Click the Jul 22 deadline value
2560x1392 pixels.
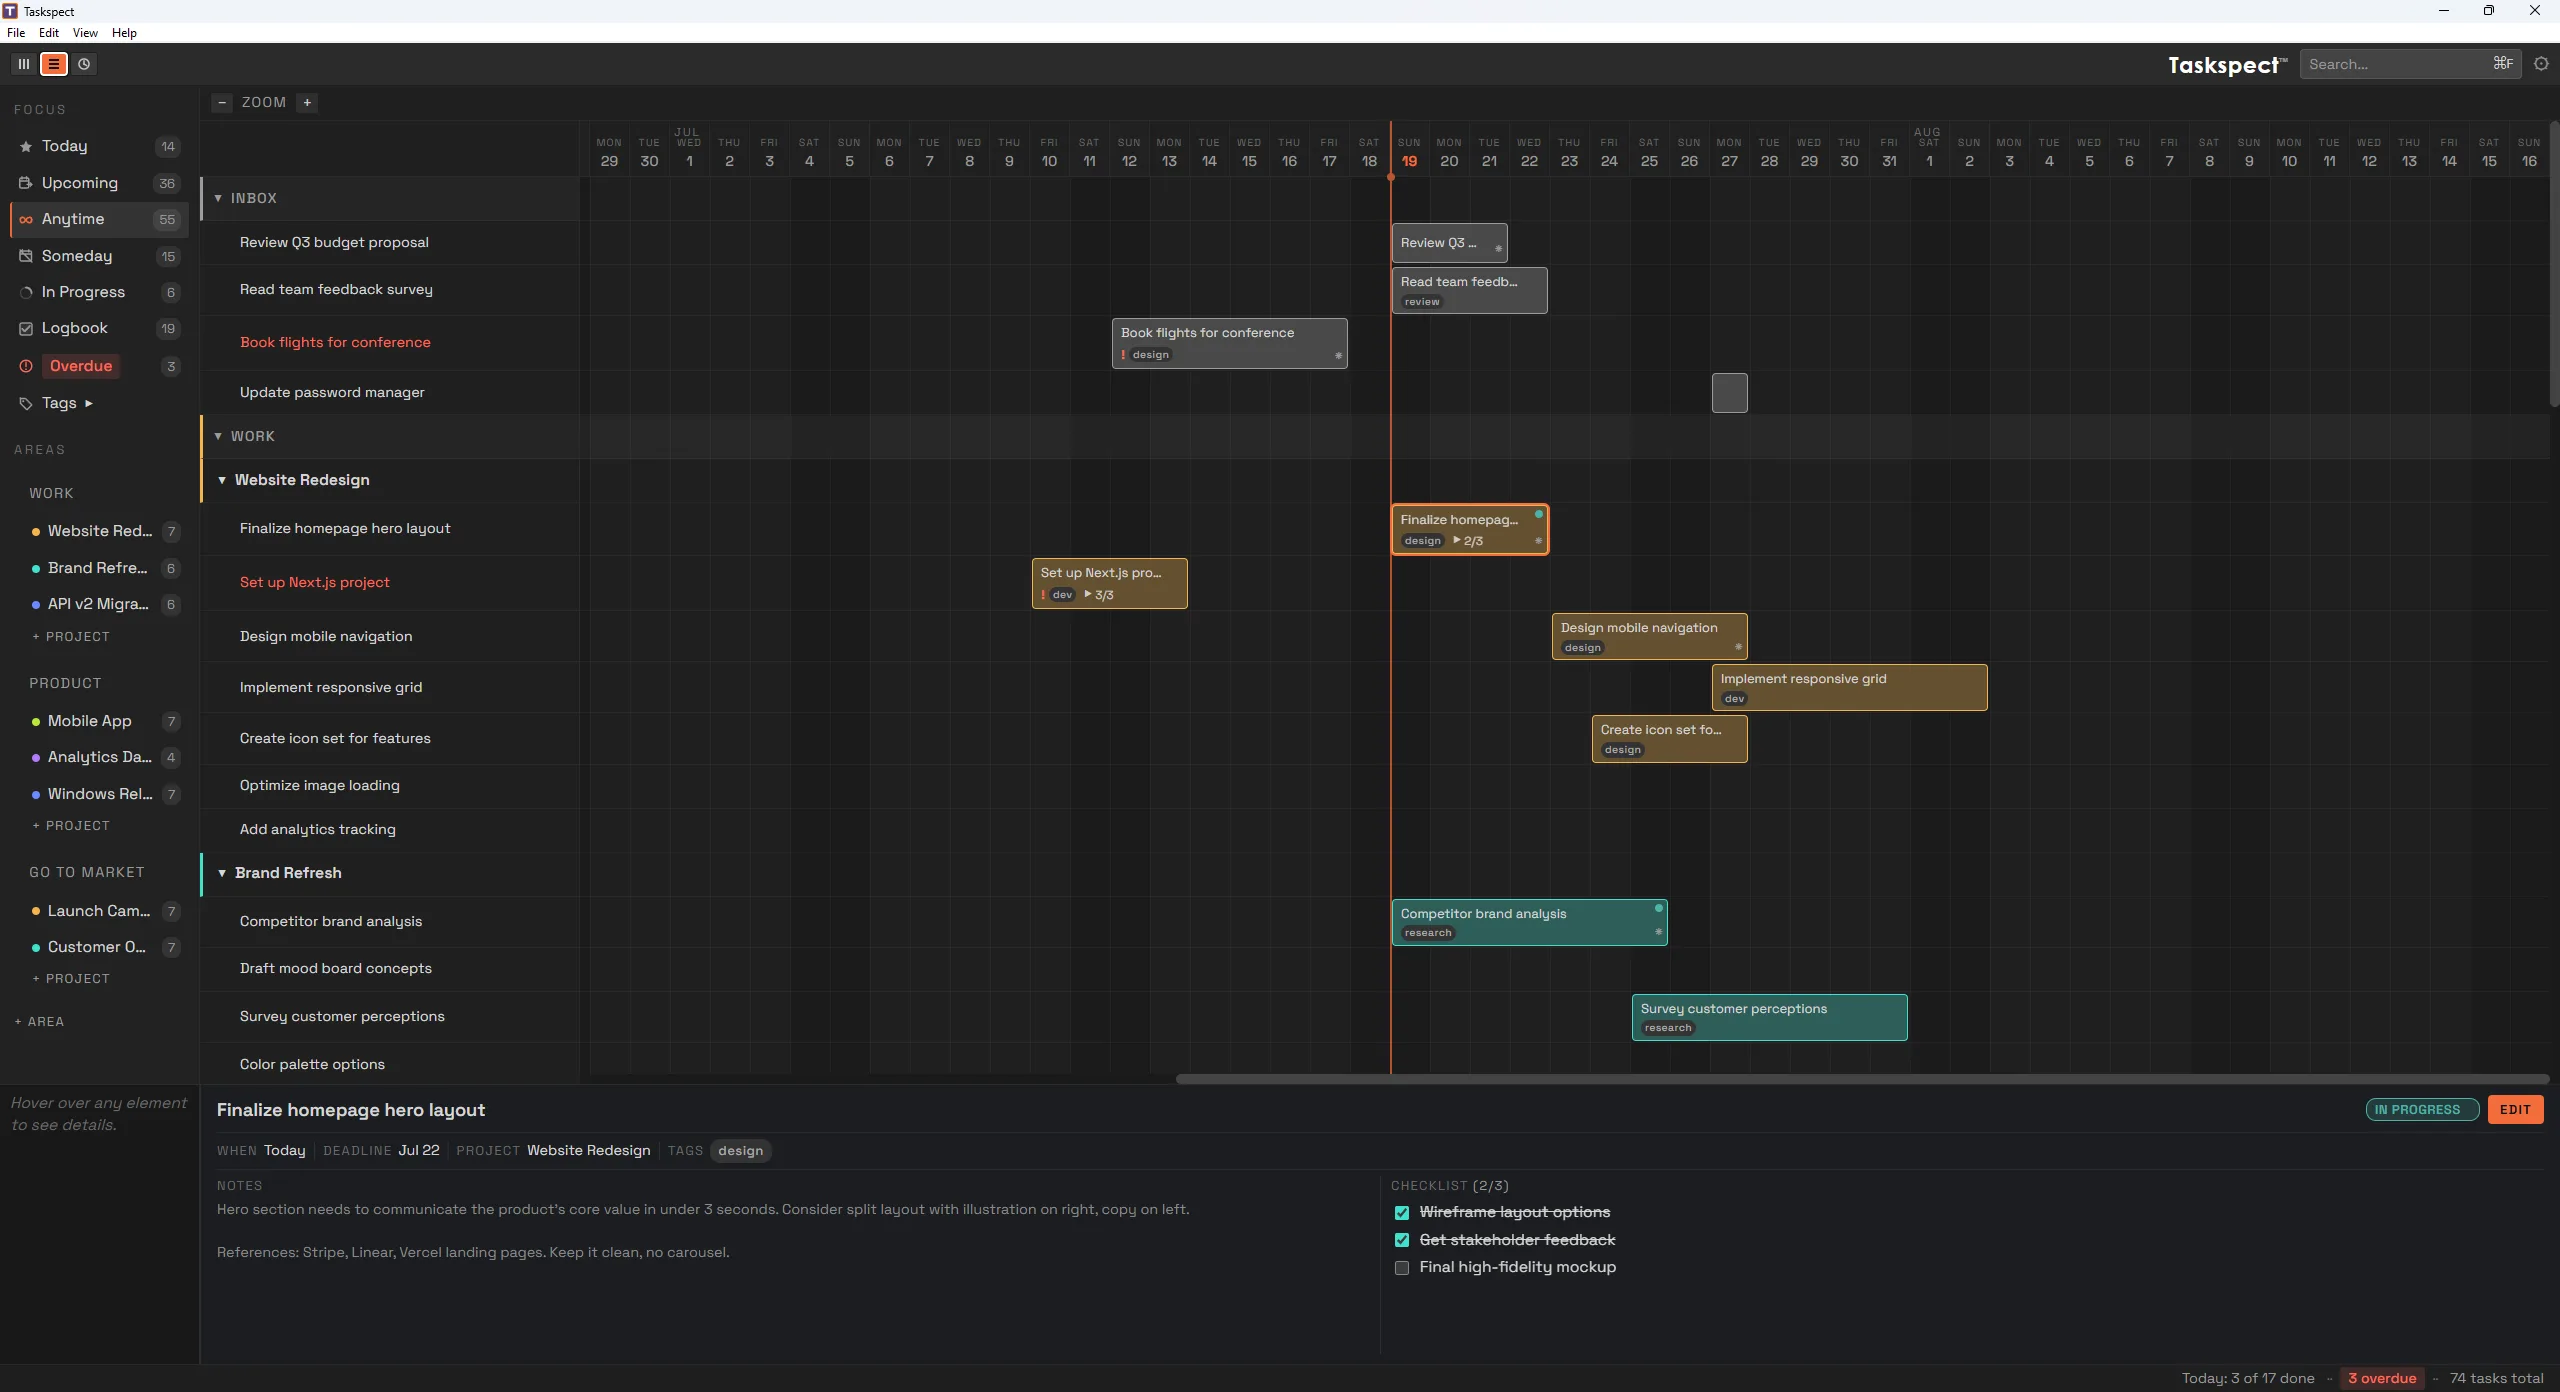(418, 1151)
